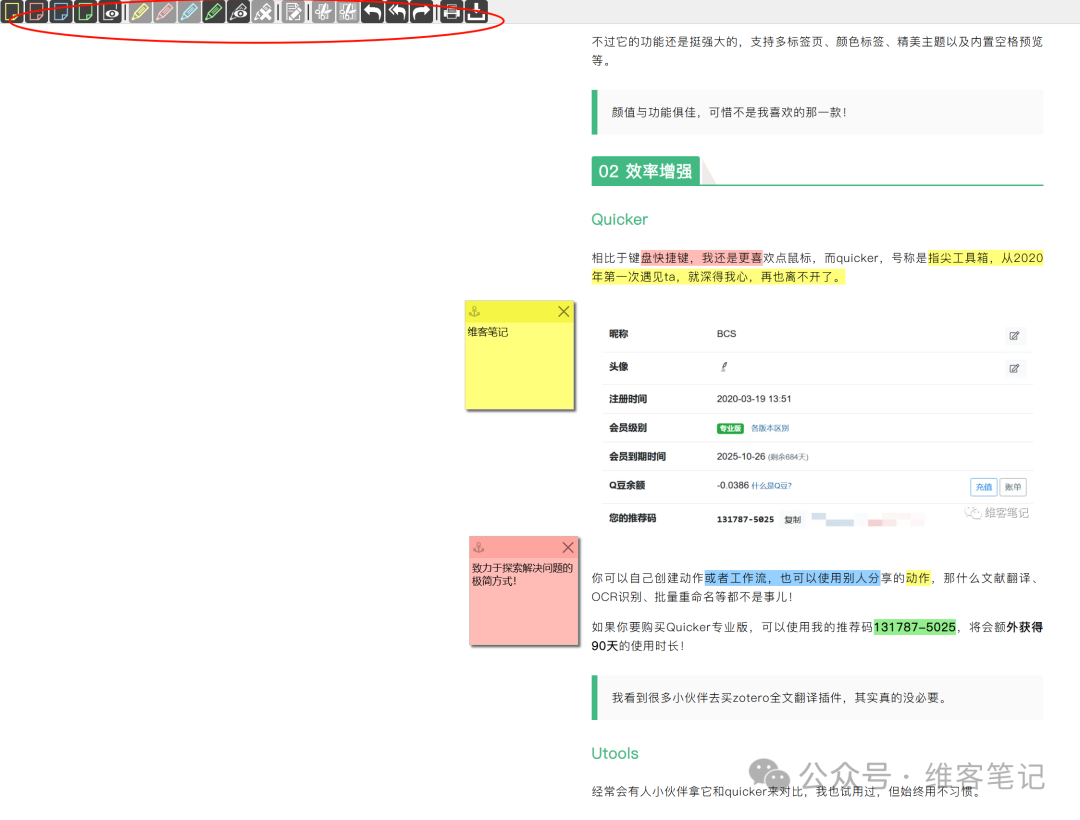
Task: Select the blue highlighter pen
Action: coord(189,12)
